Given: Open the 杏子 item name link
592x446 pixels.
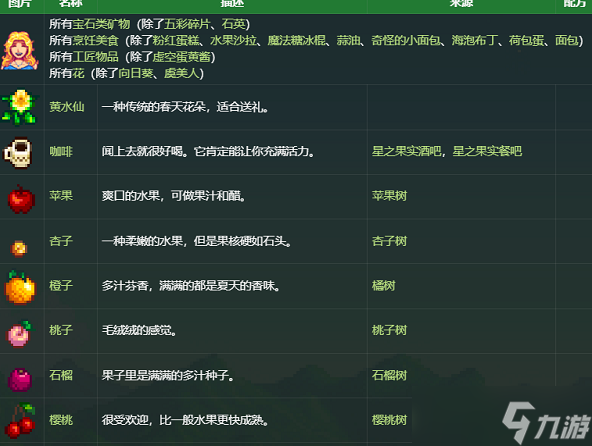Looking at the screenshot, I should [x=61, y=241].
